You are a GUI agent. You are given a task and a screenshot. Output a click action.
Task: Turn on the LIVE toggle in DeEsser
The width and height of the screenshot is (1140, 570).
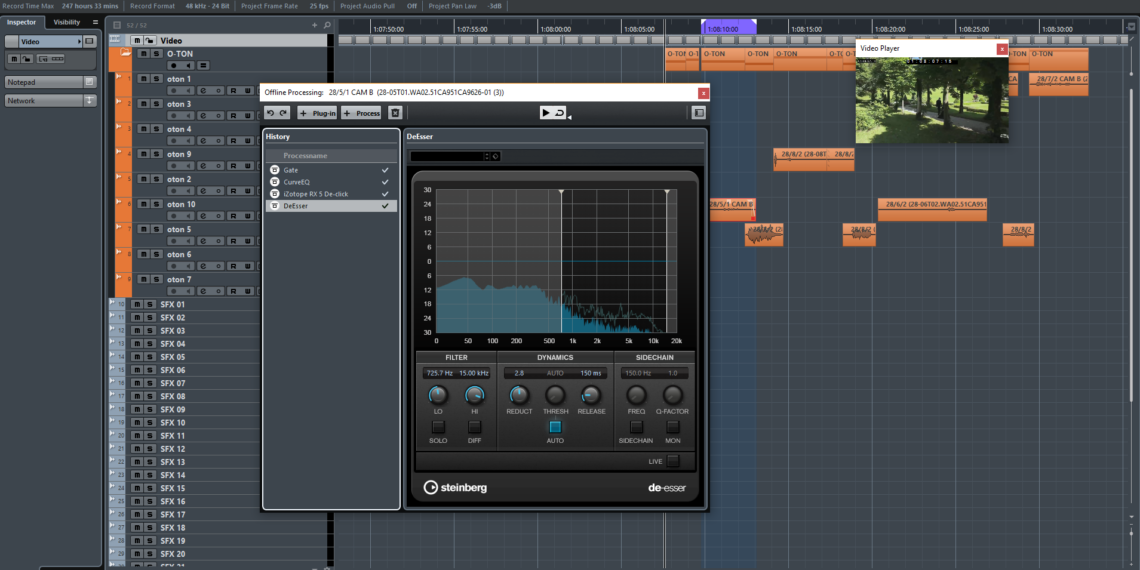[x=673, y=461]
